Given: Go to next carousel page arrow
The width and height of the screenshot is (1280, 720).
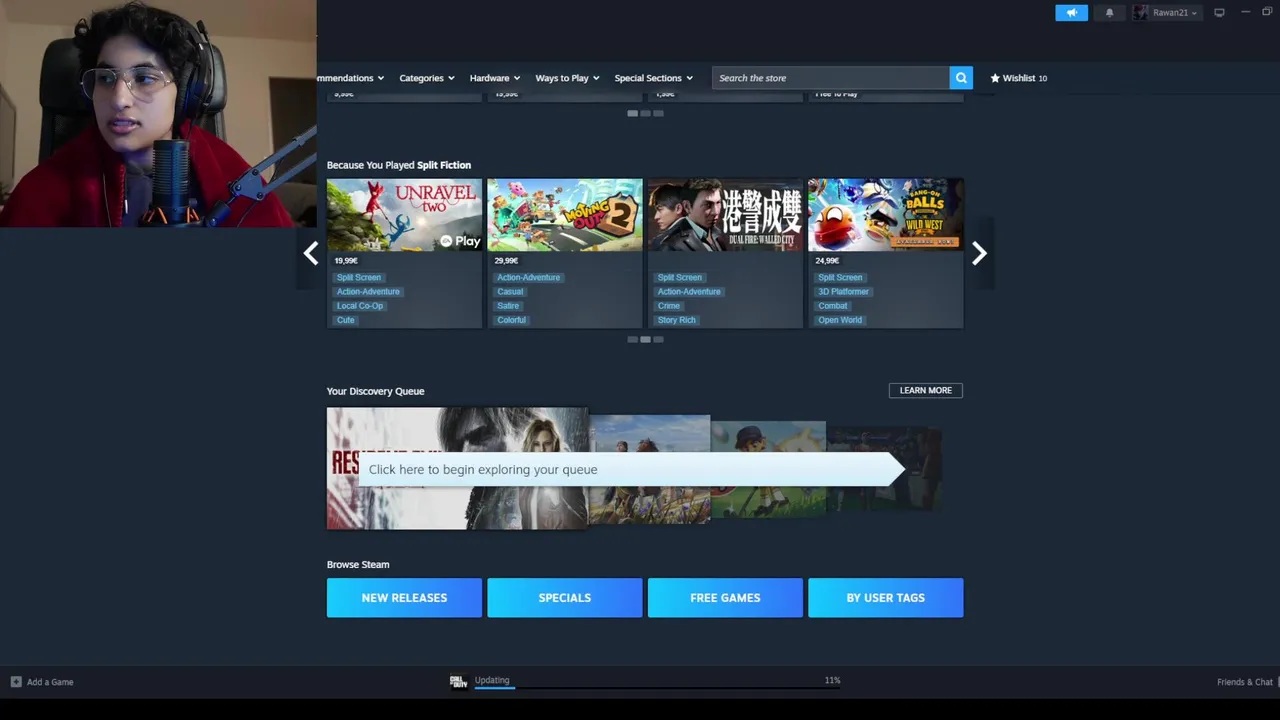Looking at the screenshot, I should pos(979,254).
